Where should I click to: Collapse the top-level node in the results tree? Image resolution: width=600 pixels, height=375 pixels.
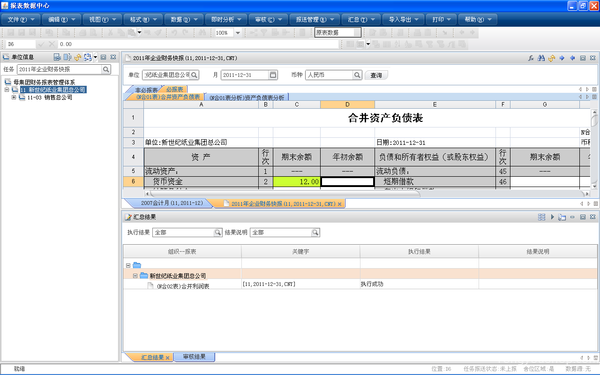tap(128, 265)
